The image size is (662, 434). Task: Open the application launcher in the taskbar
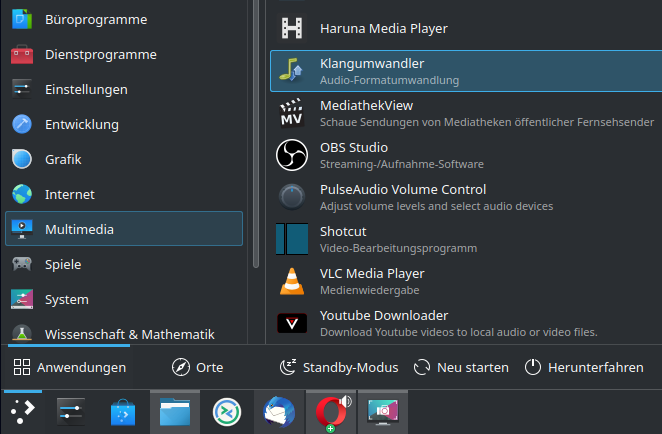click(x=23, y=412)
